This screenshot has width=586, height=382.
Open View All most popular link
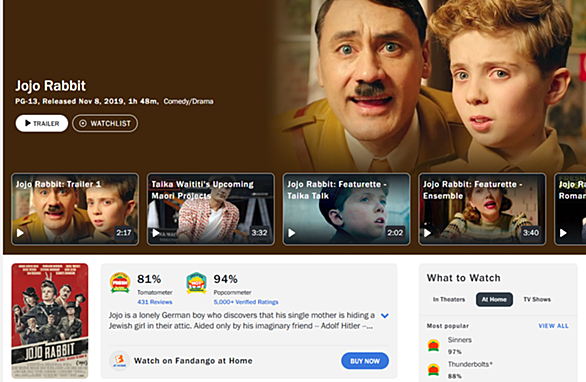coord(553,326)
